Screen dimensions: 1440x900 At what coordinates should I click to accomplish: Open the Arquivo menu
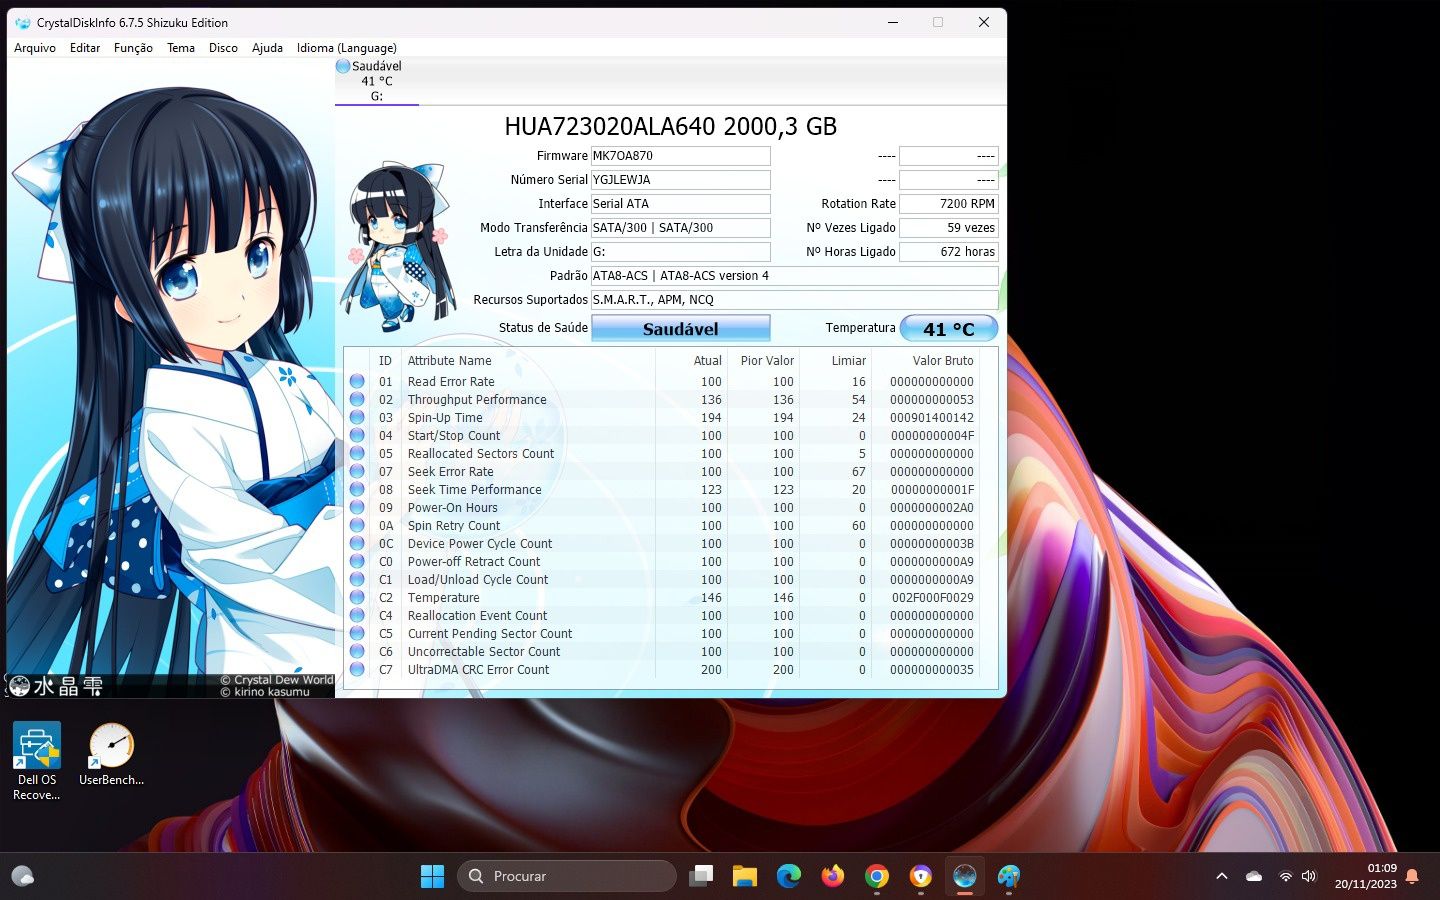[x=35, y=47]
